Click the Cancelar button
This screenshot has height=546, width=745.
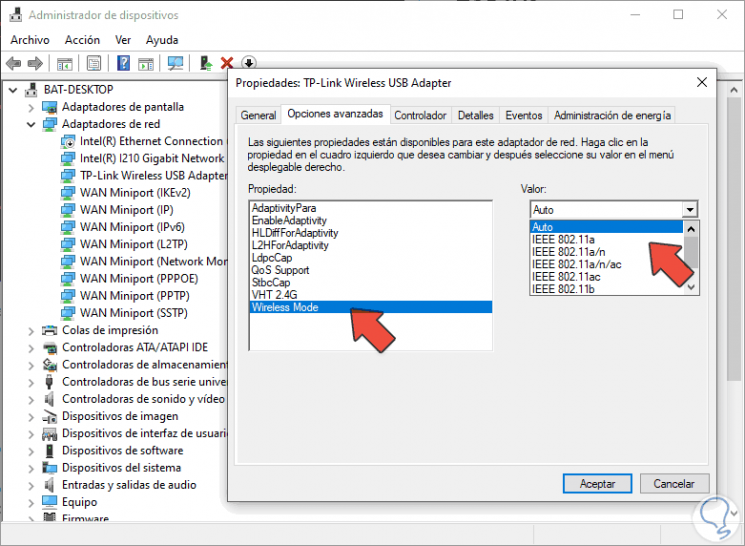(x=674, y=484)
